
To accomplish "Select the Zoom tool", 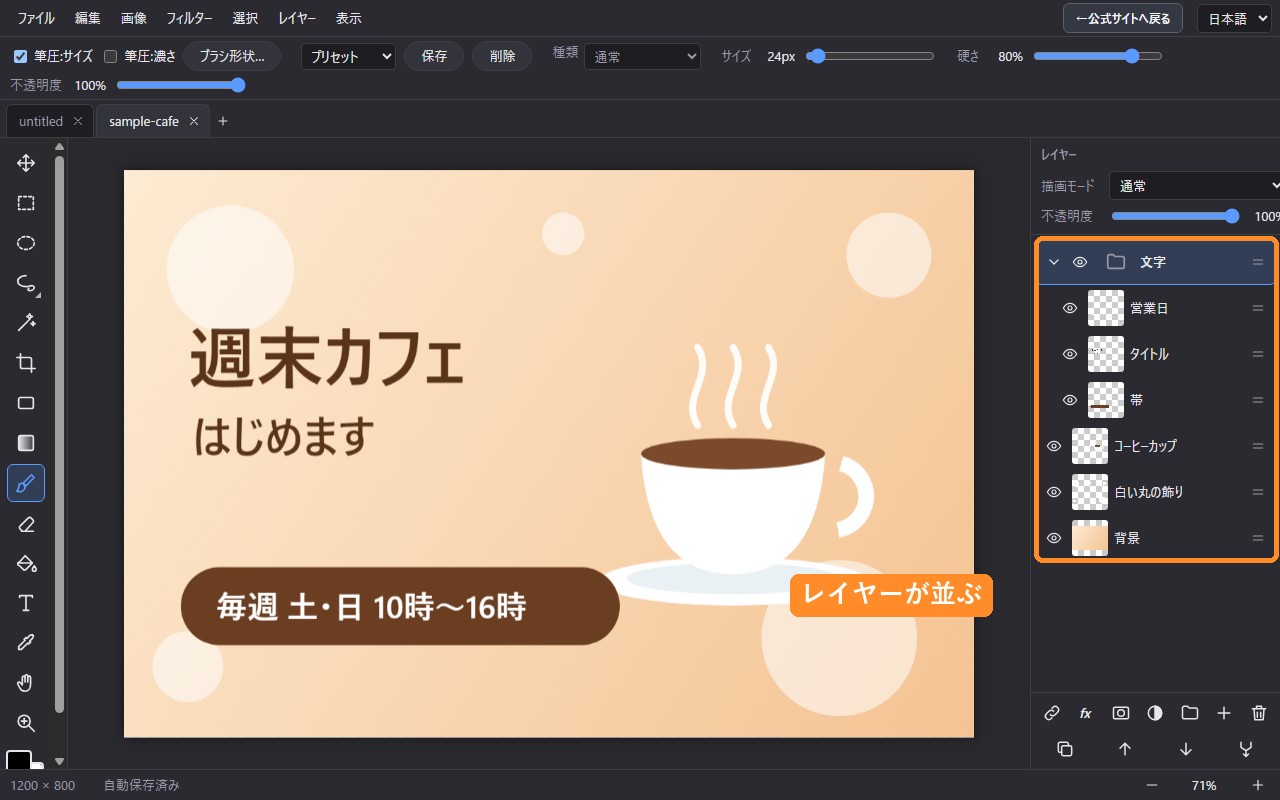I will click(x=26, y=723).
